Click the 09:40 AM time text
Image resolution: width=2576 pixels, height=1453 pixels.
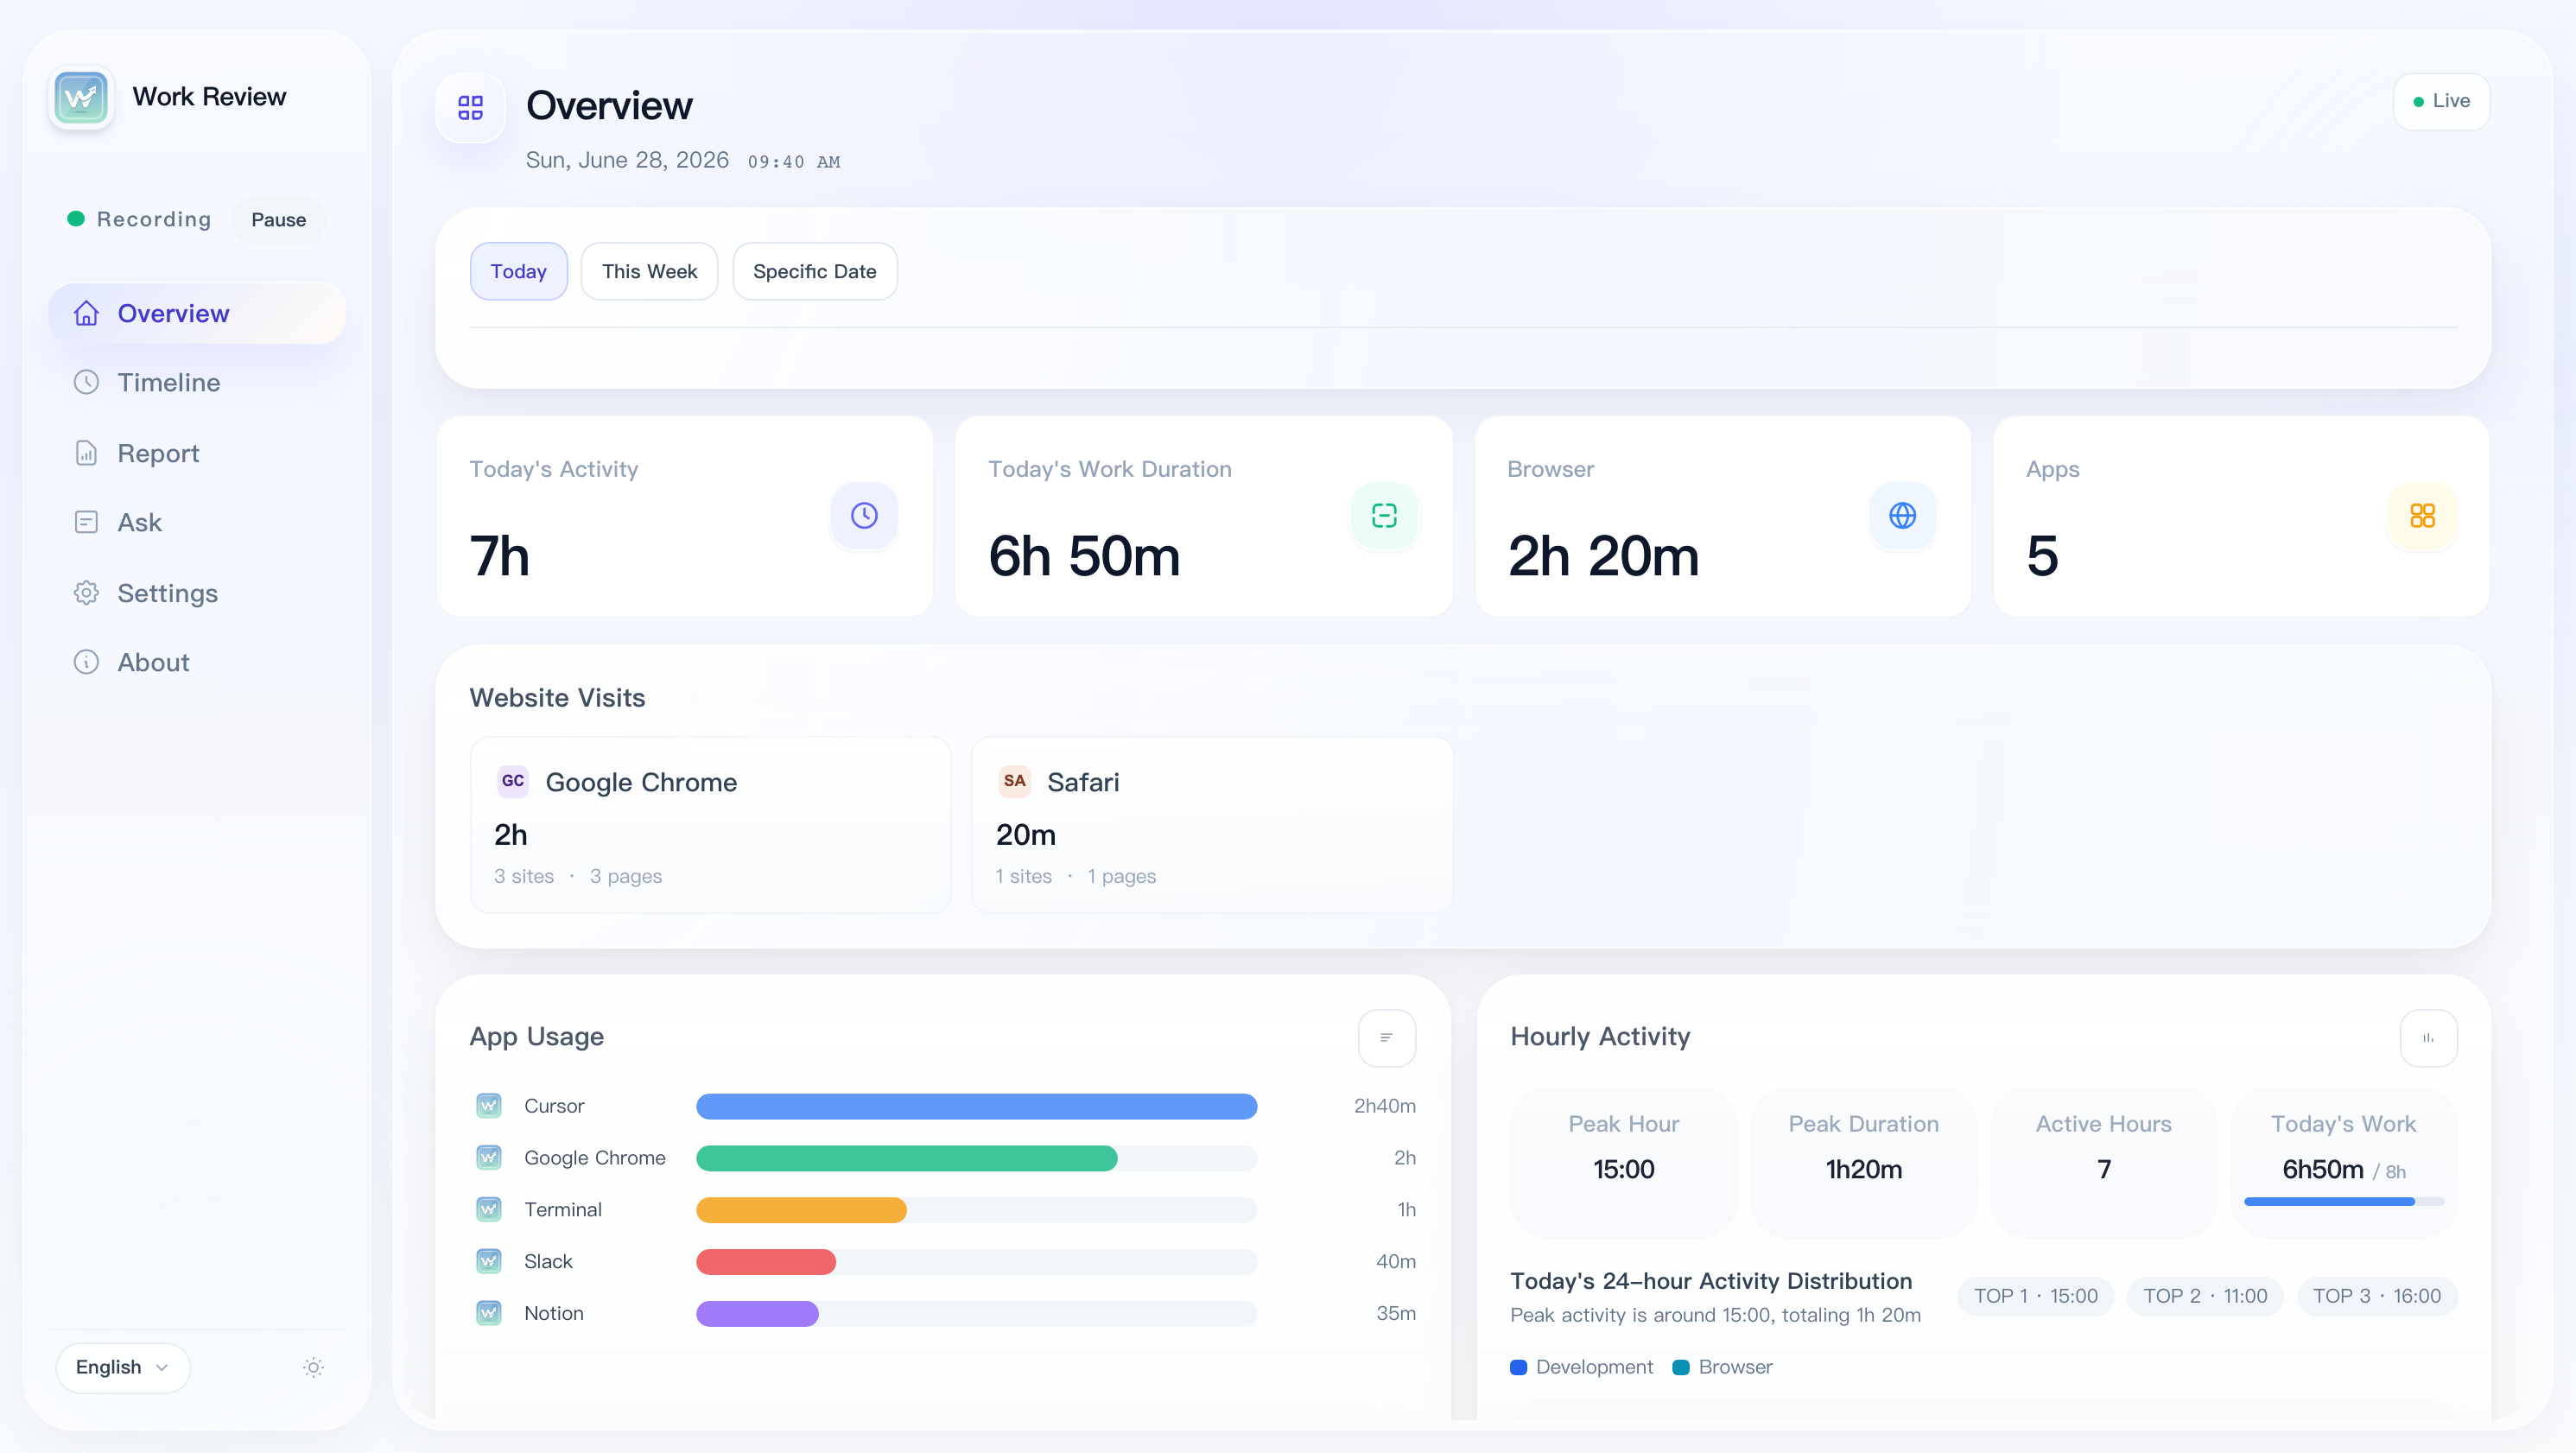[x=794, y=161]
